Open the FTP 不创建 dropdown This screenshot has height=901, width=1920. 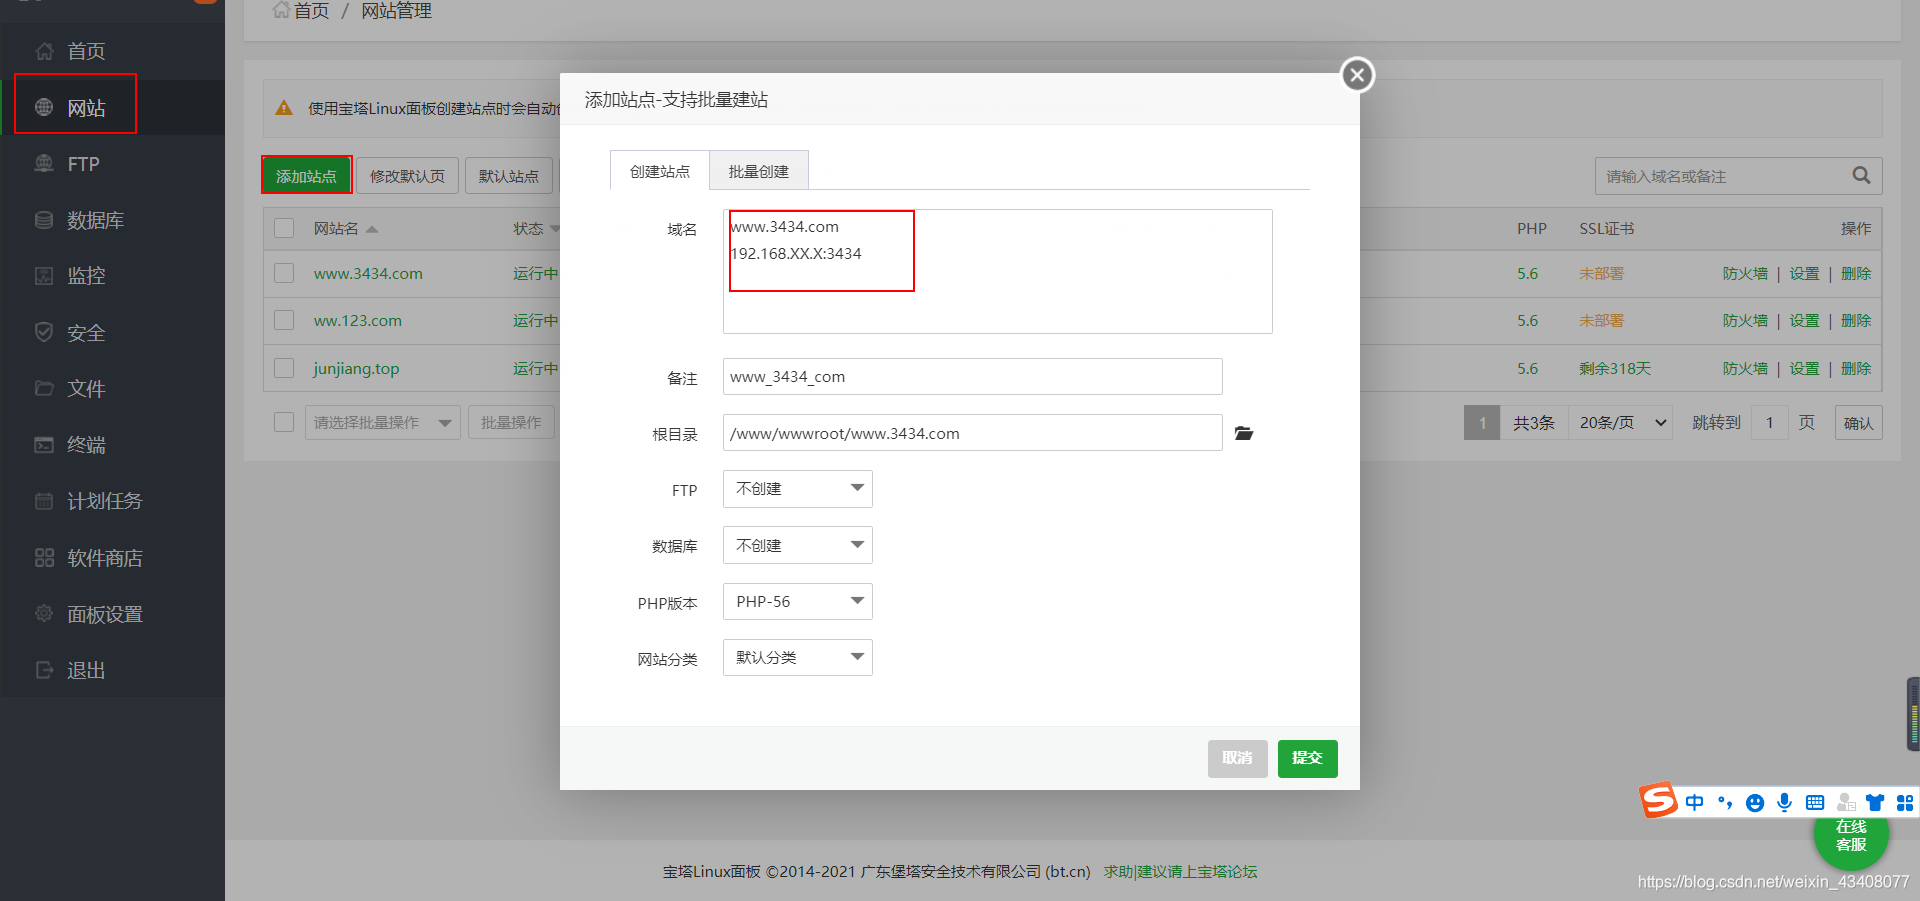(798, 489)
